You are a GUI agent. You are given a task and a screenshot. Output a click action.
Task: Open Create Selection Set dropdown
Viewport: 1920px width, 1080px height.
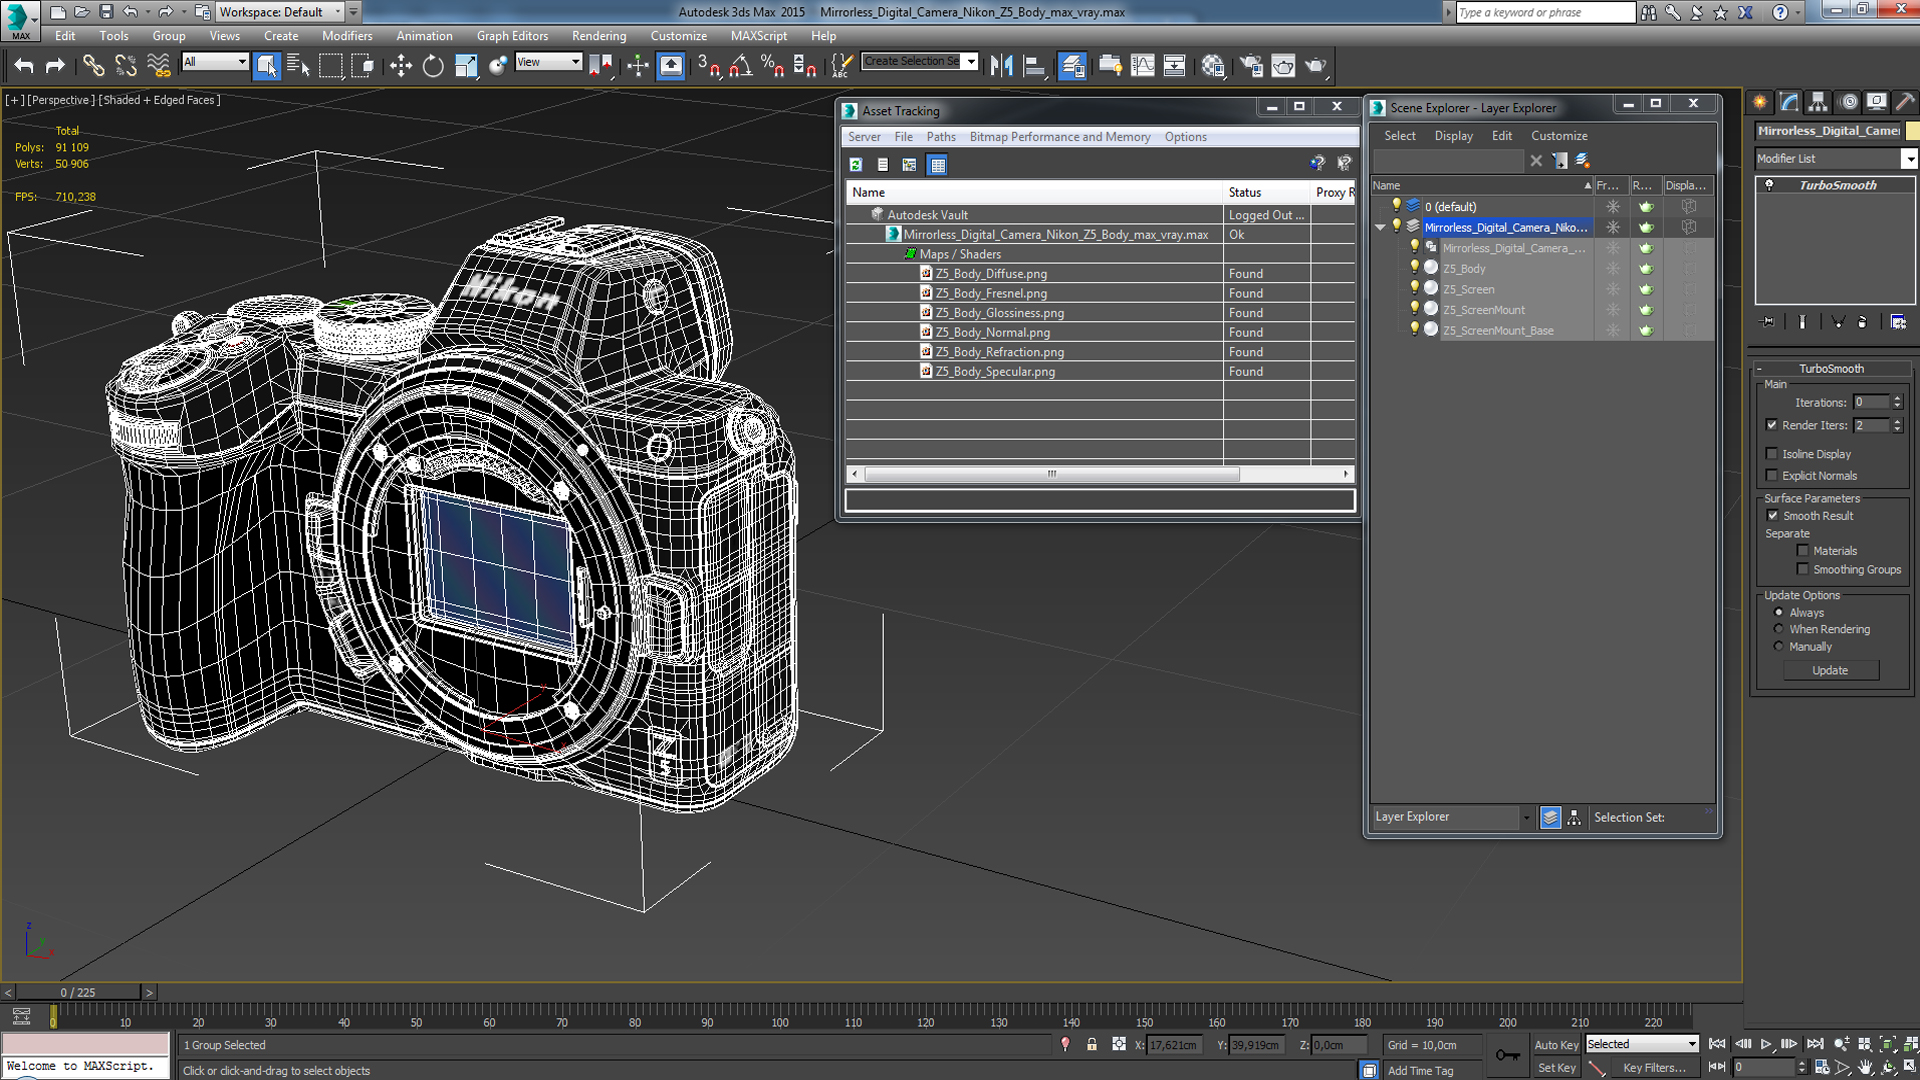click(x=919, y=62)
